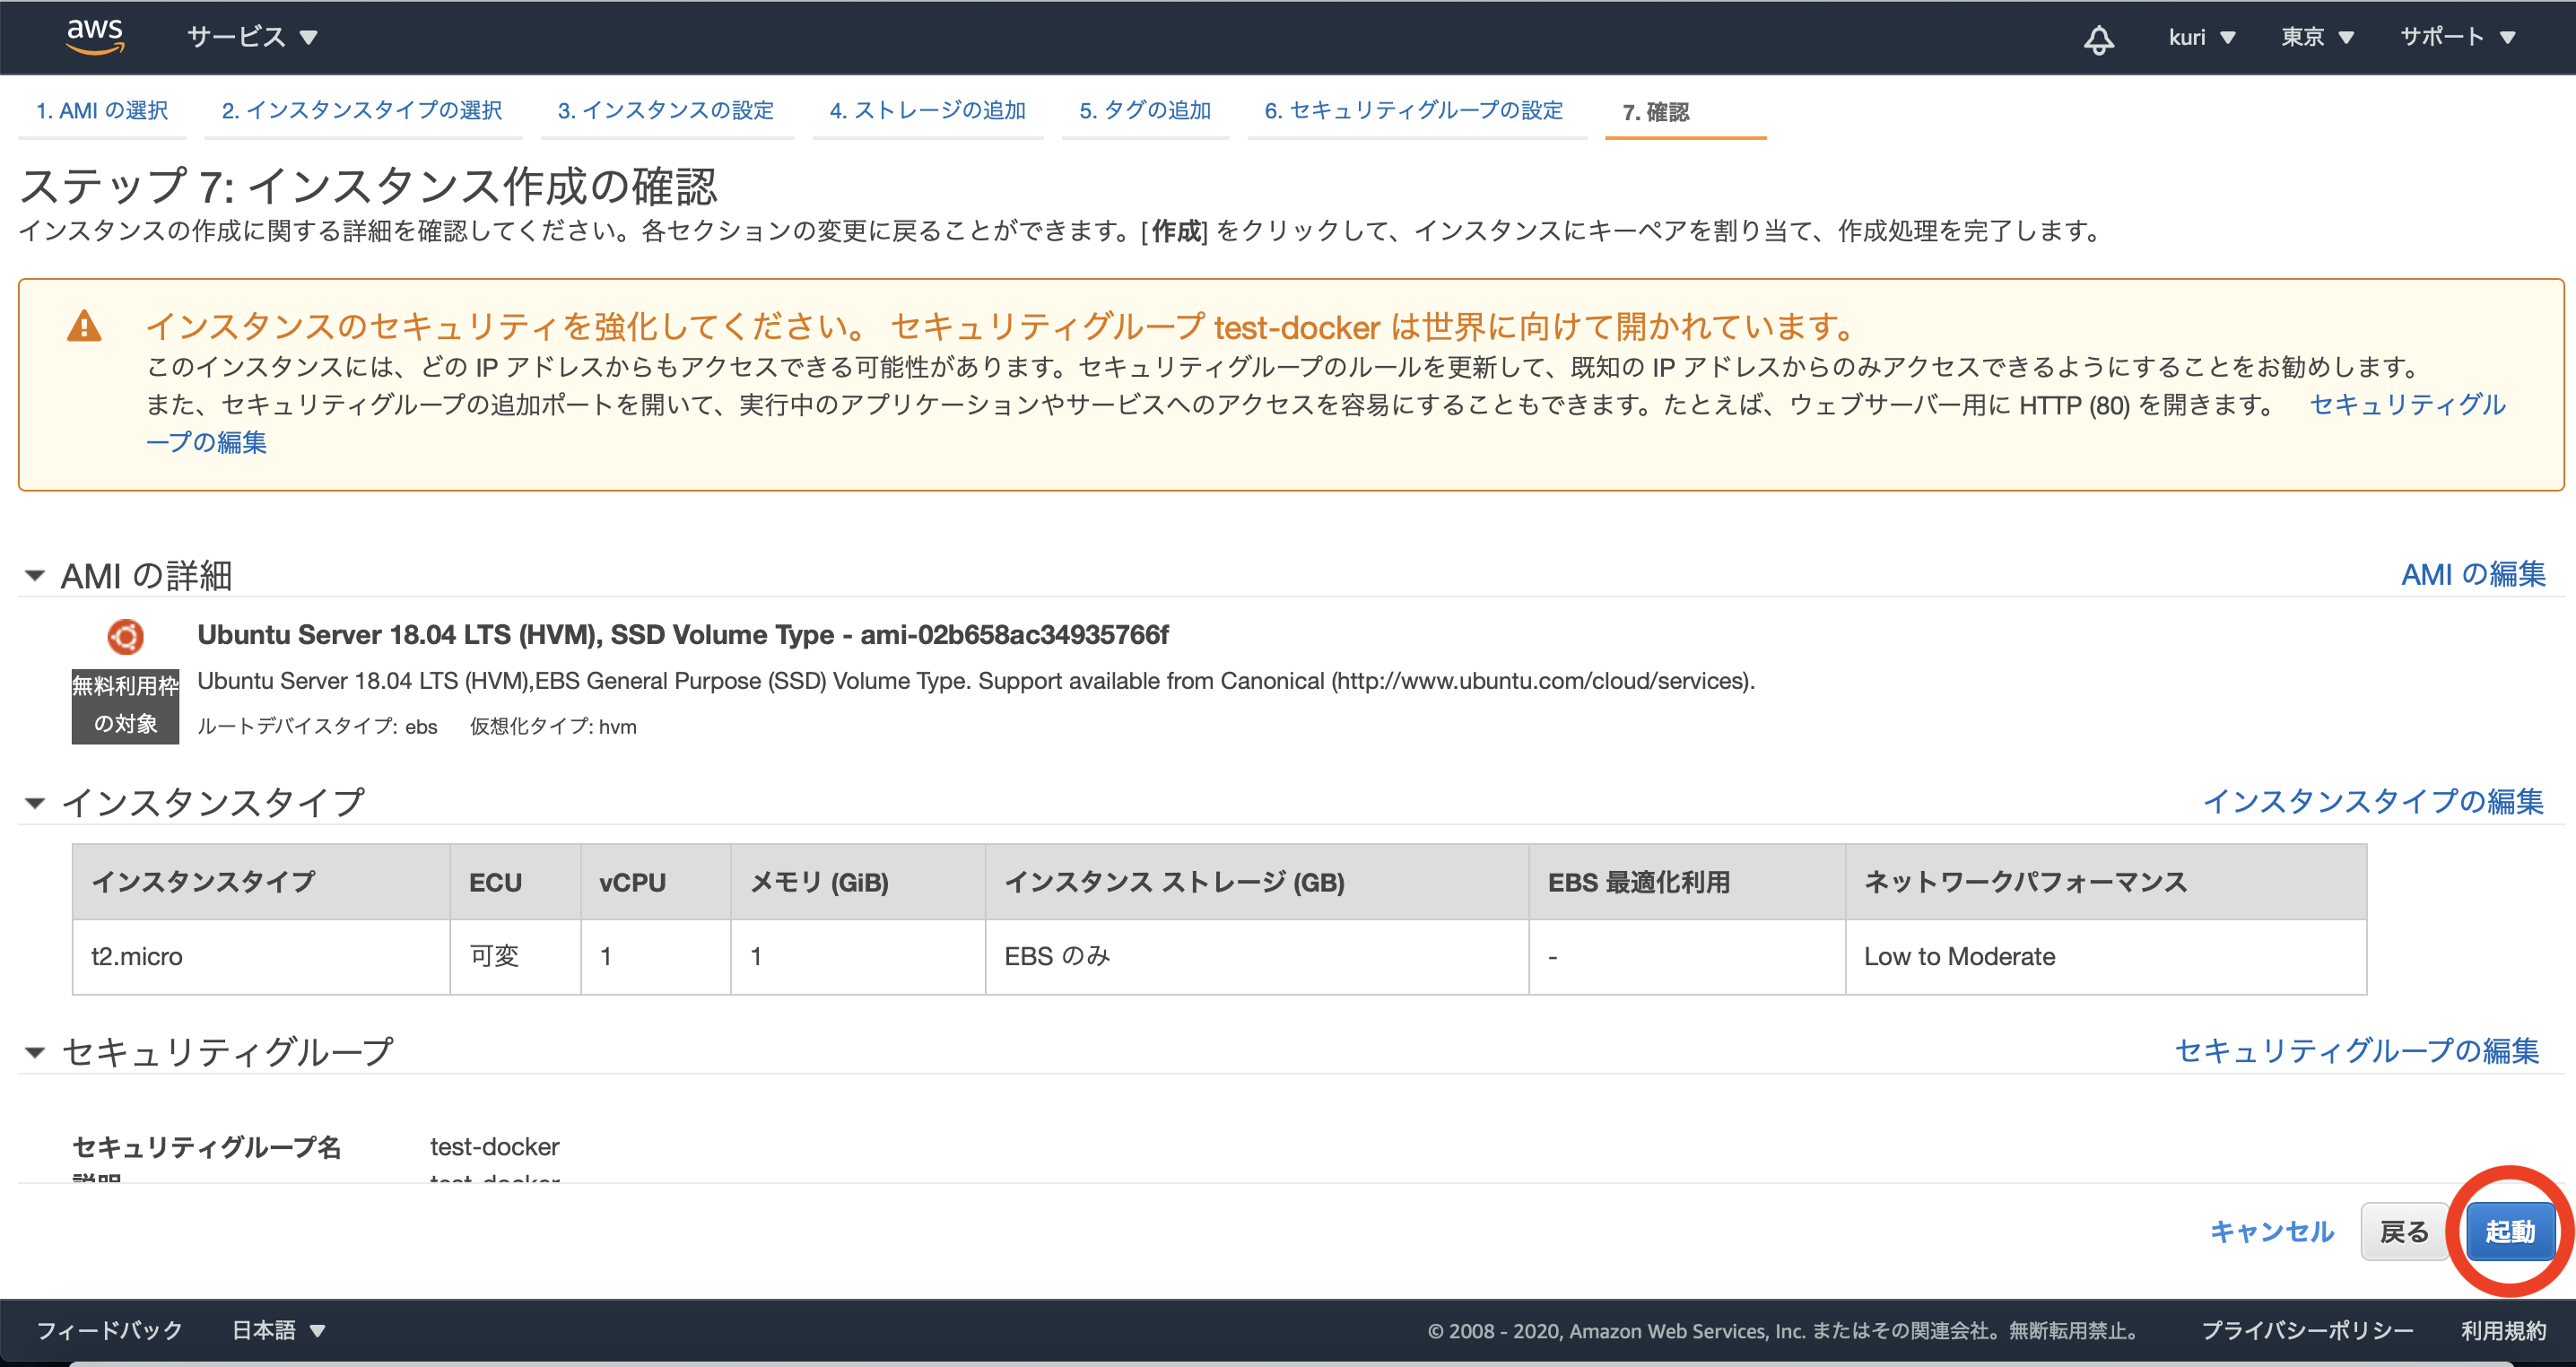Open the 利用規約 footer link
The image size is (2576, 1367).
[x=2503, y=1330]
